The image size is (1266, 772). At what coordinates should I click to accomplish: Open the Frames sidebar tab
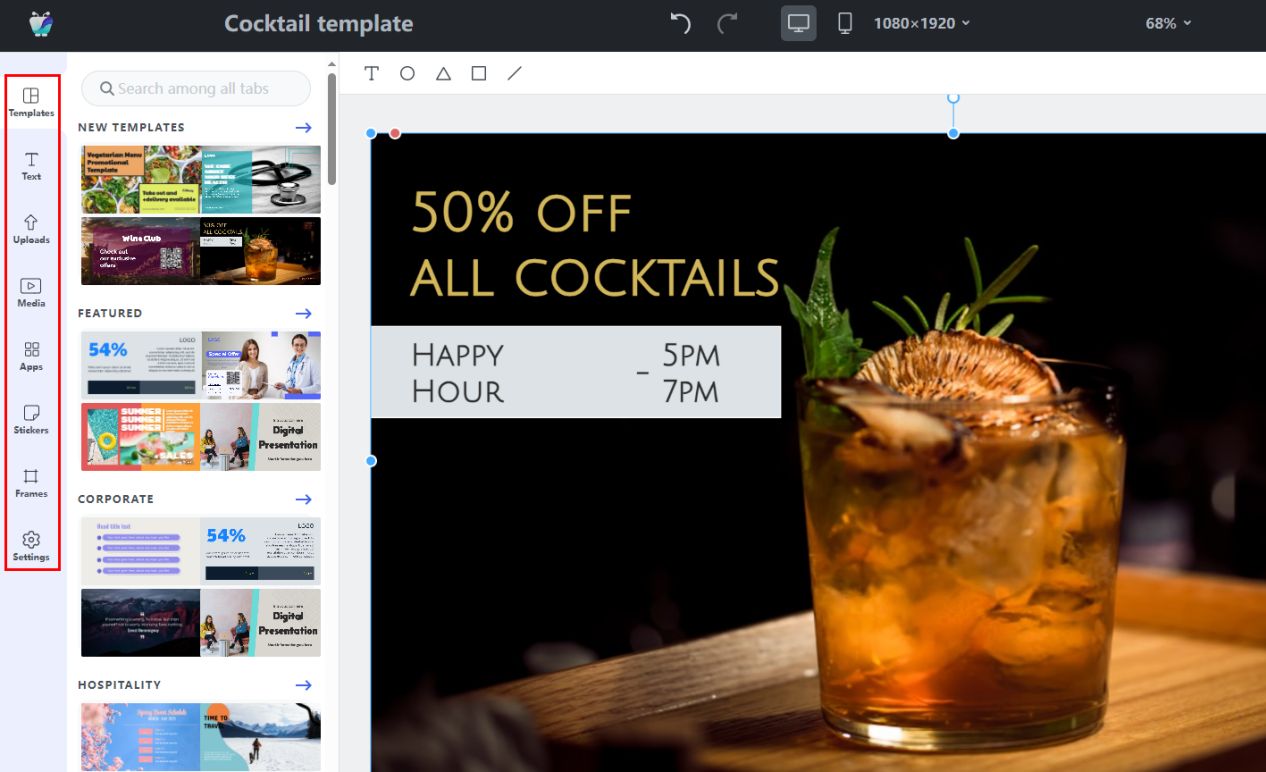pos(32,484)
